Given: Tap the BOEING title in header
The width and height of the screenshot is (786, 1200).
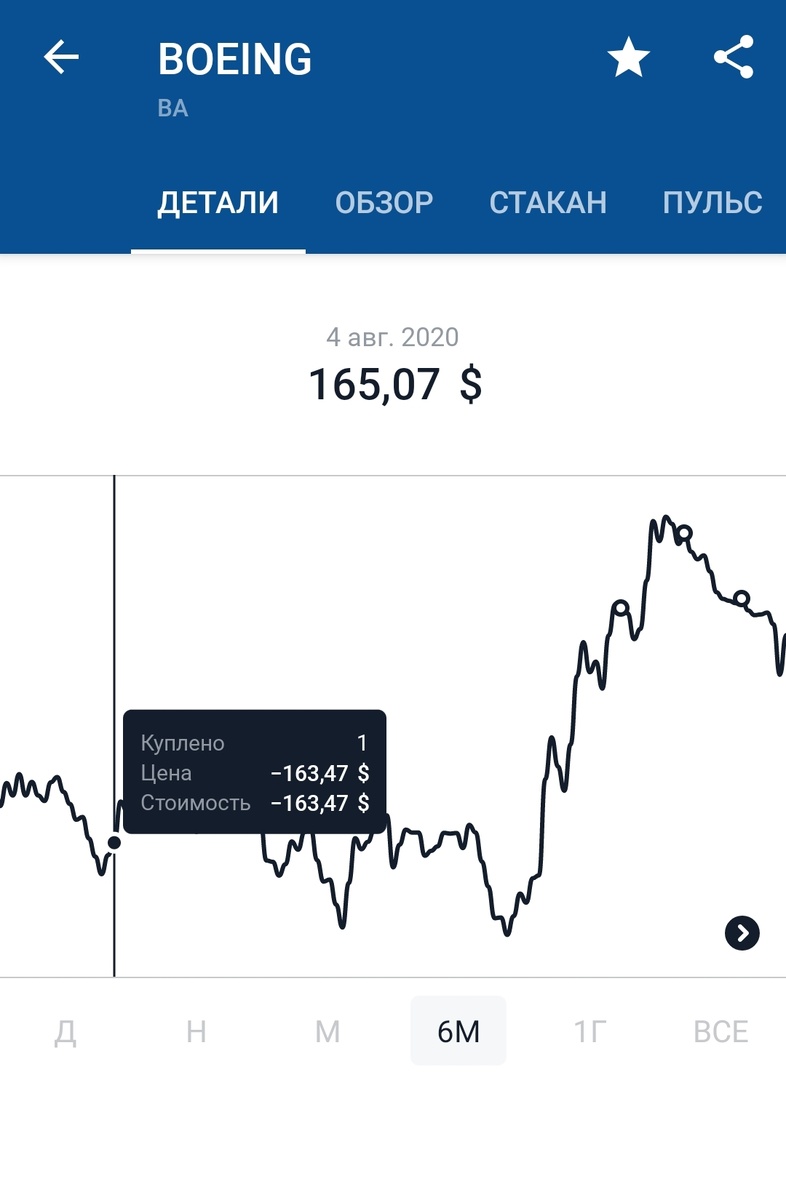Looking at the screenshot, I should click(235, 60).
